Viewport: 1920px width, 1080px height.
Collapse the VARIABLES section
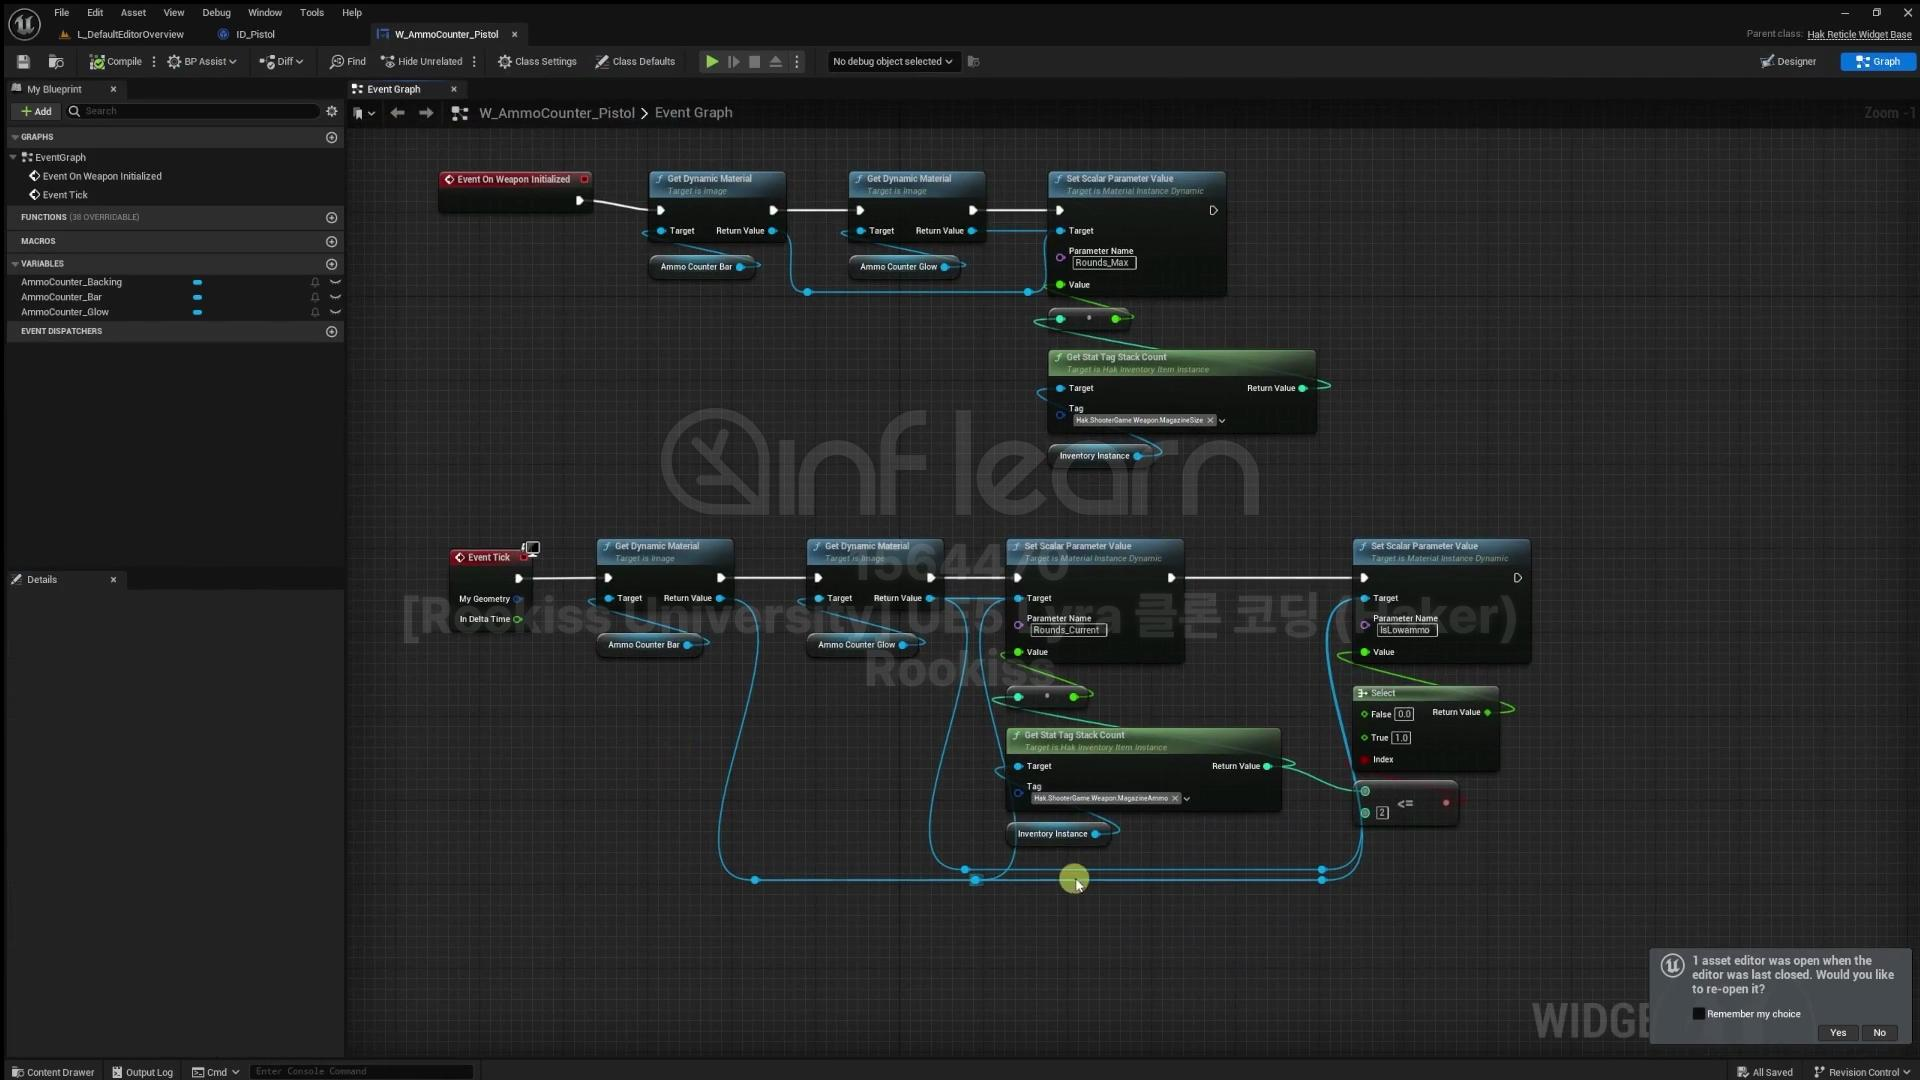point(15,264)
